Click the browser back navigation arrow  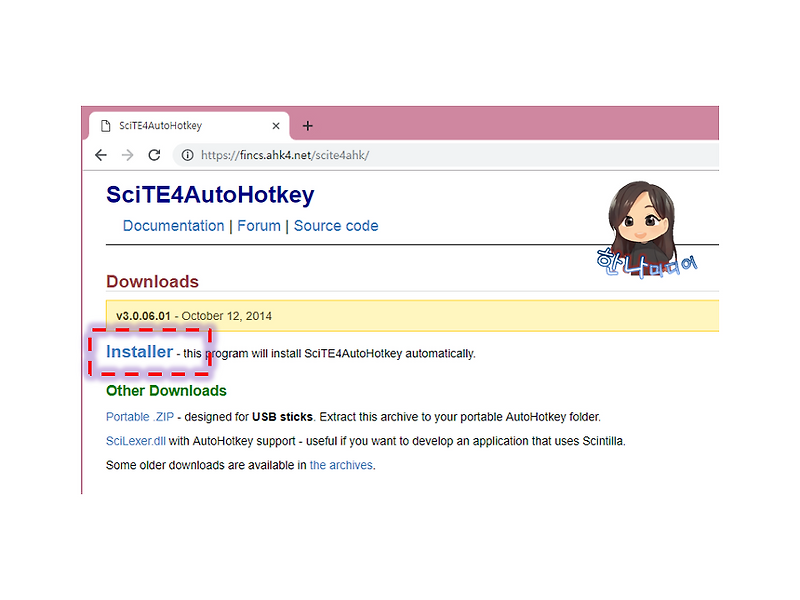100,155
